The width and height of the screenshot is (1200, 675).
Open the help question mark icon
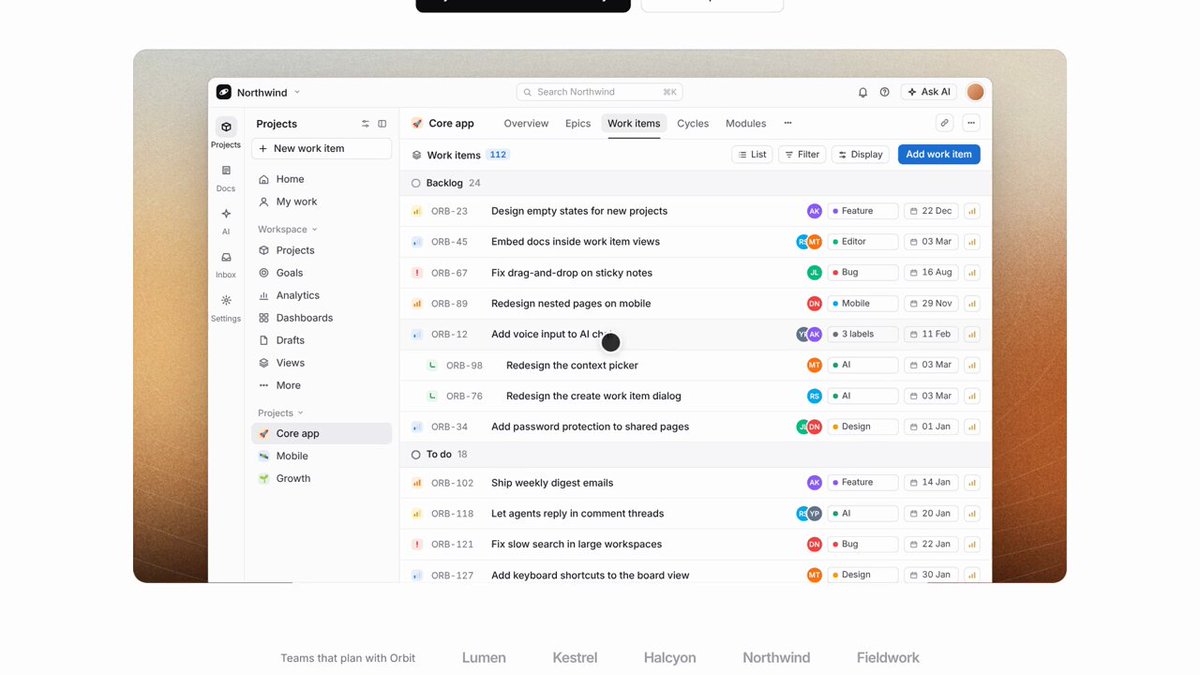885,92
